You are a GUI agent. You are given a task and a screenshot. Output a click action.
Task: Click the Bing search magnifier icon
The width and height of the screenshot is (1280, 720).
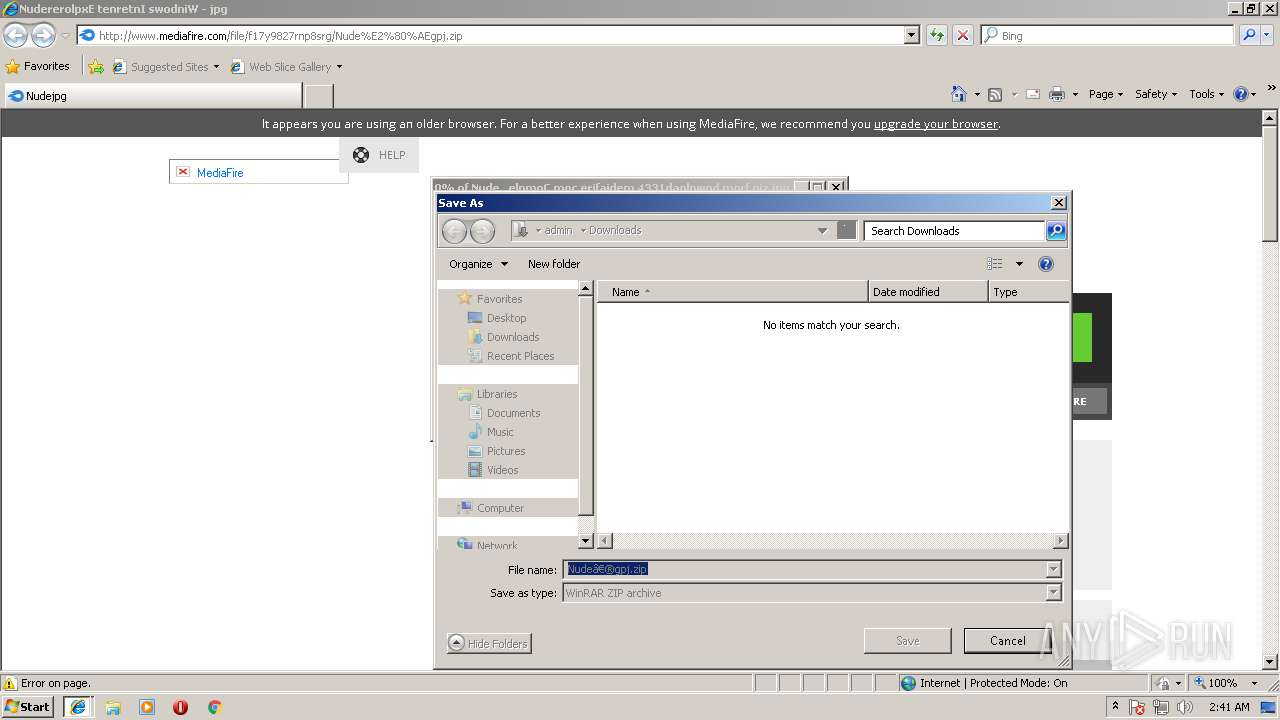click(1249, 35)
